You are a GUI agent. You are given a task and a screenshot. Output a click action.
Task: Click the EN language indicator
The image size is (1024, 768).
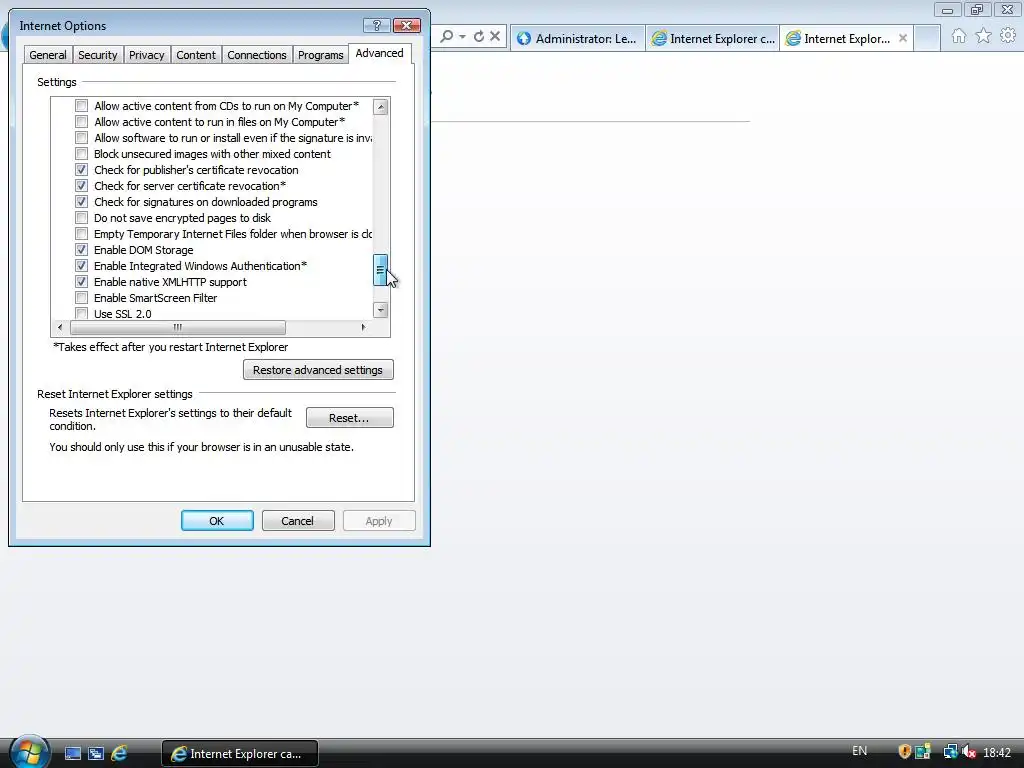(x=859, y=751)
